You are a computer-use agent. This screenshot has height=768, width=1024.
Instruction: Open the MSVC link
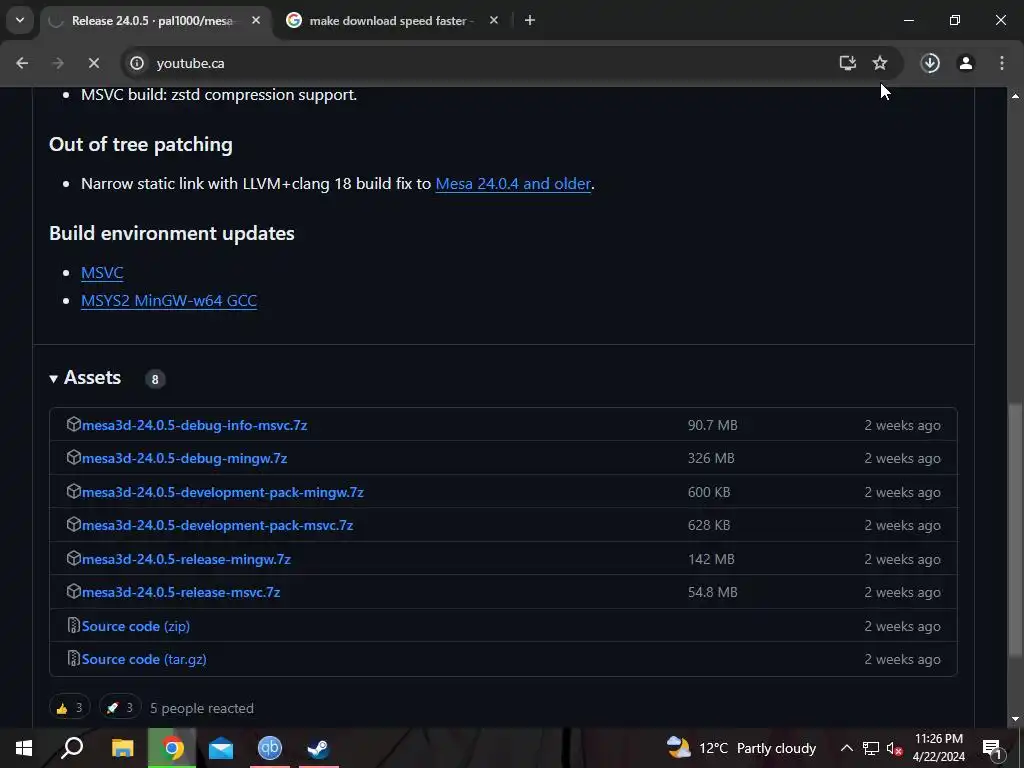click(x=102, y=272)
